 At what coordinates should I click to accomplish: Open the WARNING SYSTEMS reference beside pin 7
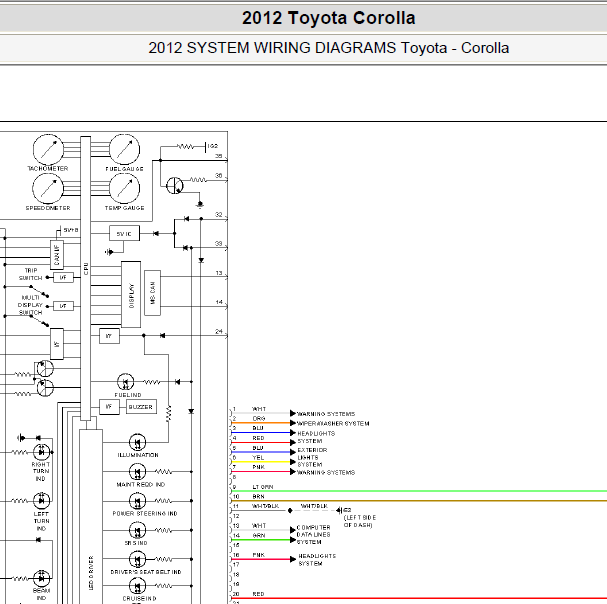(x=326, y=472)
